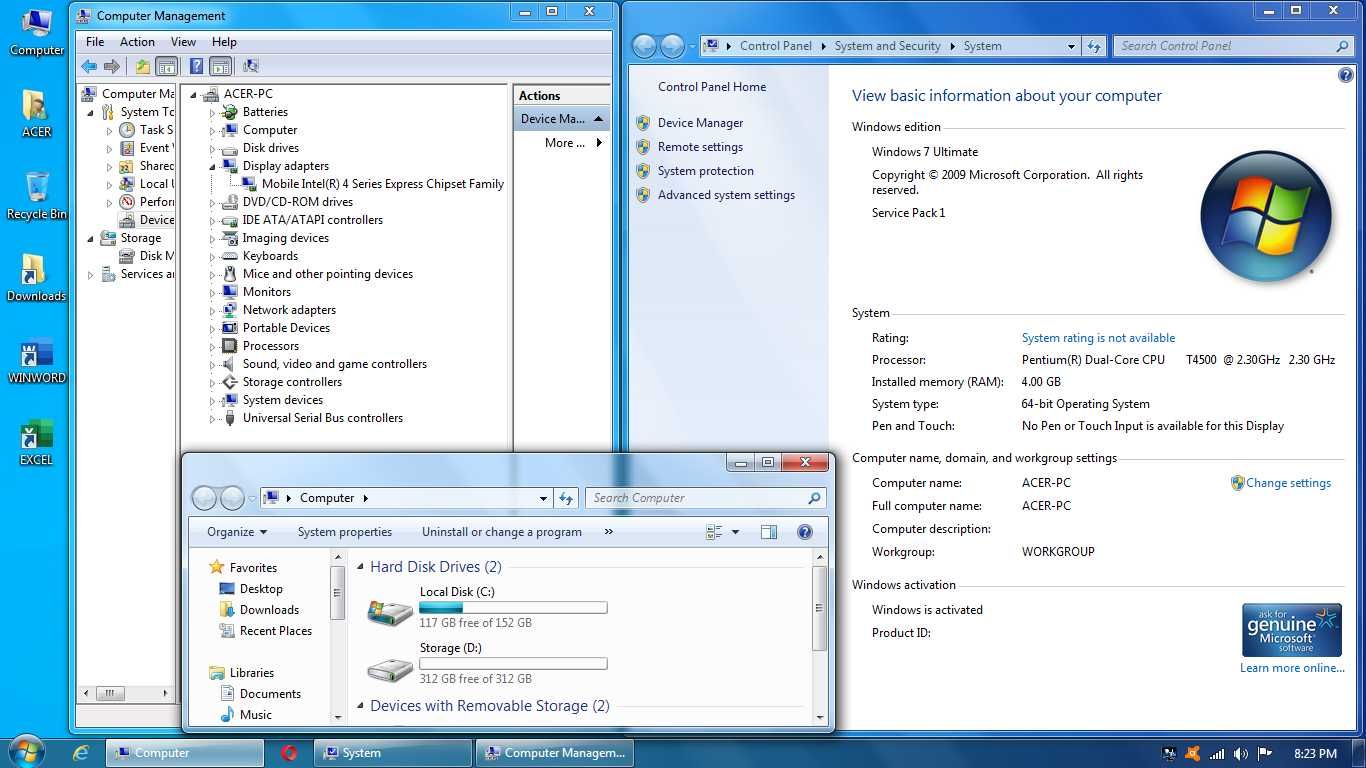Viewport: 1366px width, 768px height.
Task: Select Mobile Intel(R) 4 Series adapter icon
Action: click(249, 184)
